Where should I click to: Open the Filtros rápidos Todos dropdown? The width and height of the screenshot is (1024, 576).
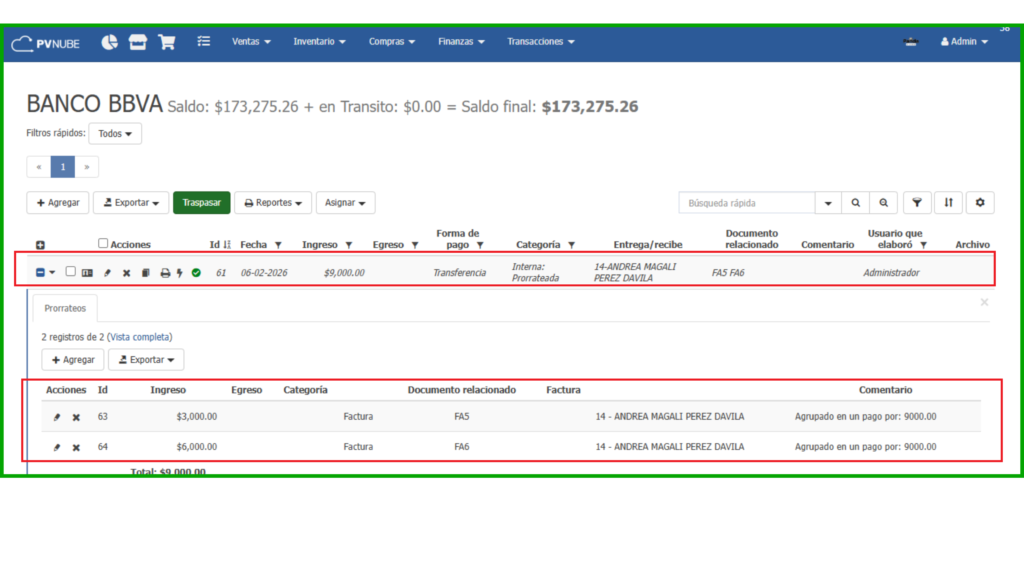click(x=115, y=133)
